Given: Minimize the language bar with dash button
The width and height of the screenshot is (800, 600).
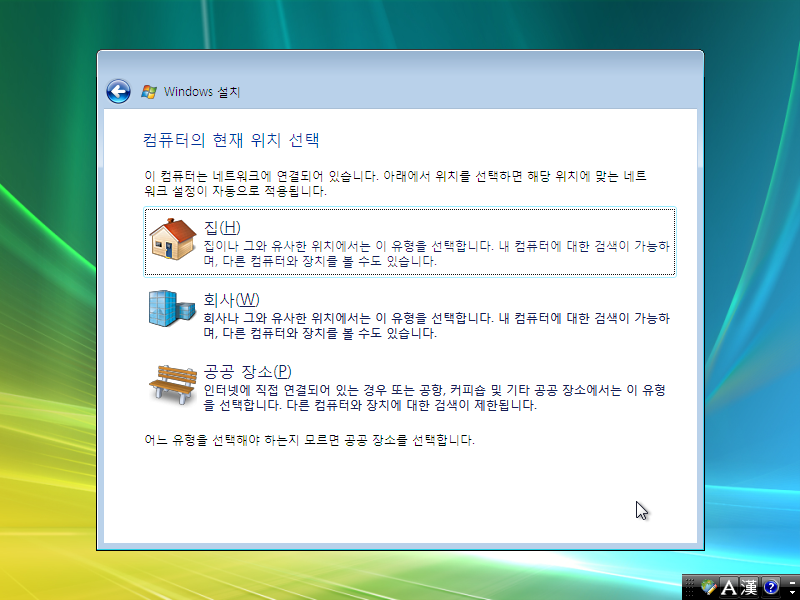Looking at the screenshot, I should click(x=792, y=583).
